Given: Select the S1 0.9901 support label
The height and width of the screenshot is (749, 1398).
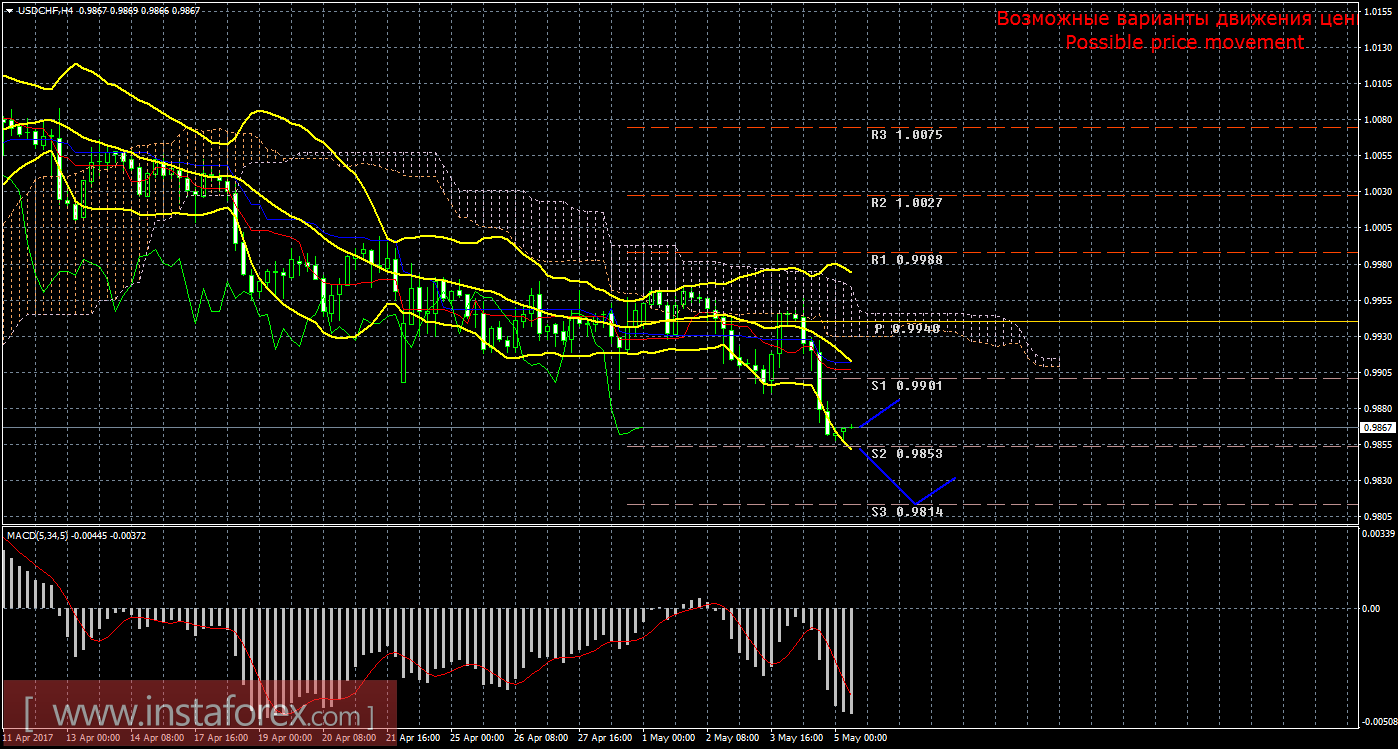Looking at the screenshot, I should (906, 385).
